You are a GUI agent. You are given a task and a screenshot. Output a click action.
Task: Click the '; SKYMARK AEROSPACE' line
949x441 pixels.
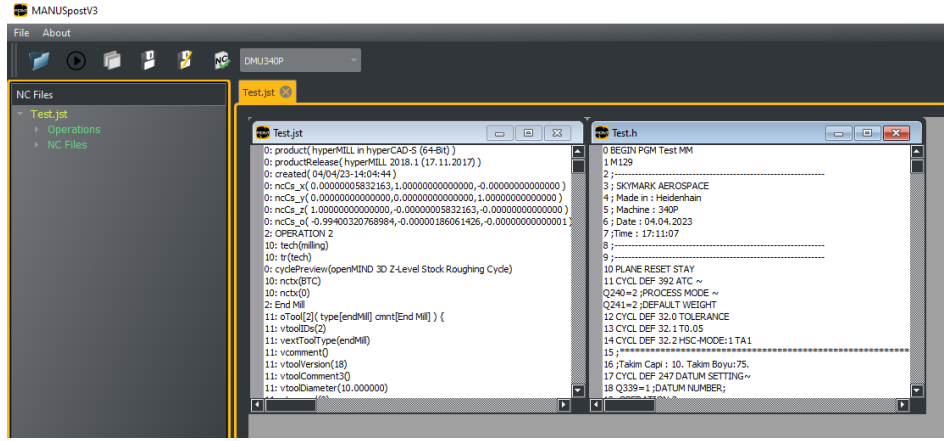pyautogui.click(x=656, y=186)
